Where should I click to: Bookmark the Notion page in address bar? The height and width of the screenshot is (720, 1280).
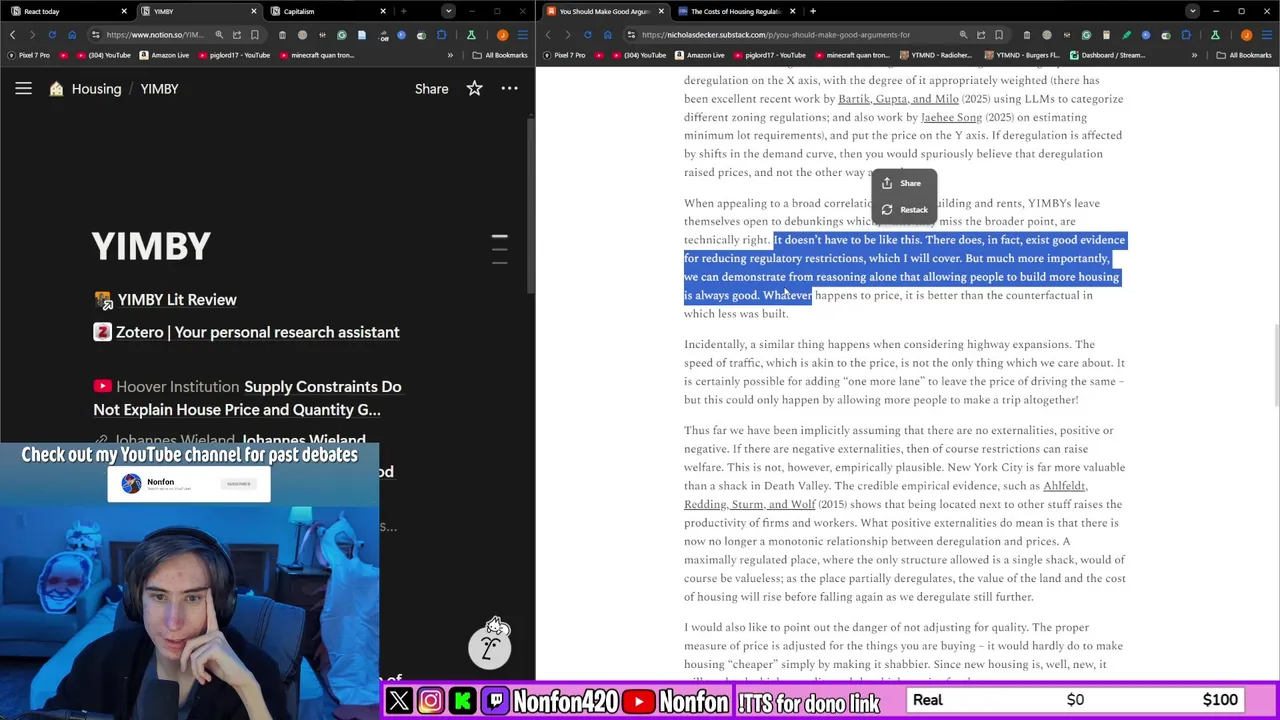[x=254, y=35]
